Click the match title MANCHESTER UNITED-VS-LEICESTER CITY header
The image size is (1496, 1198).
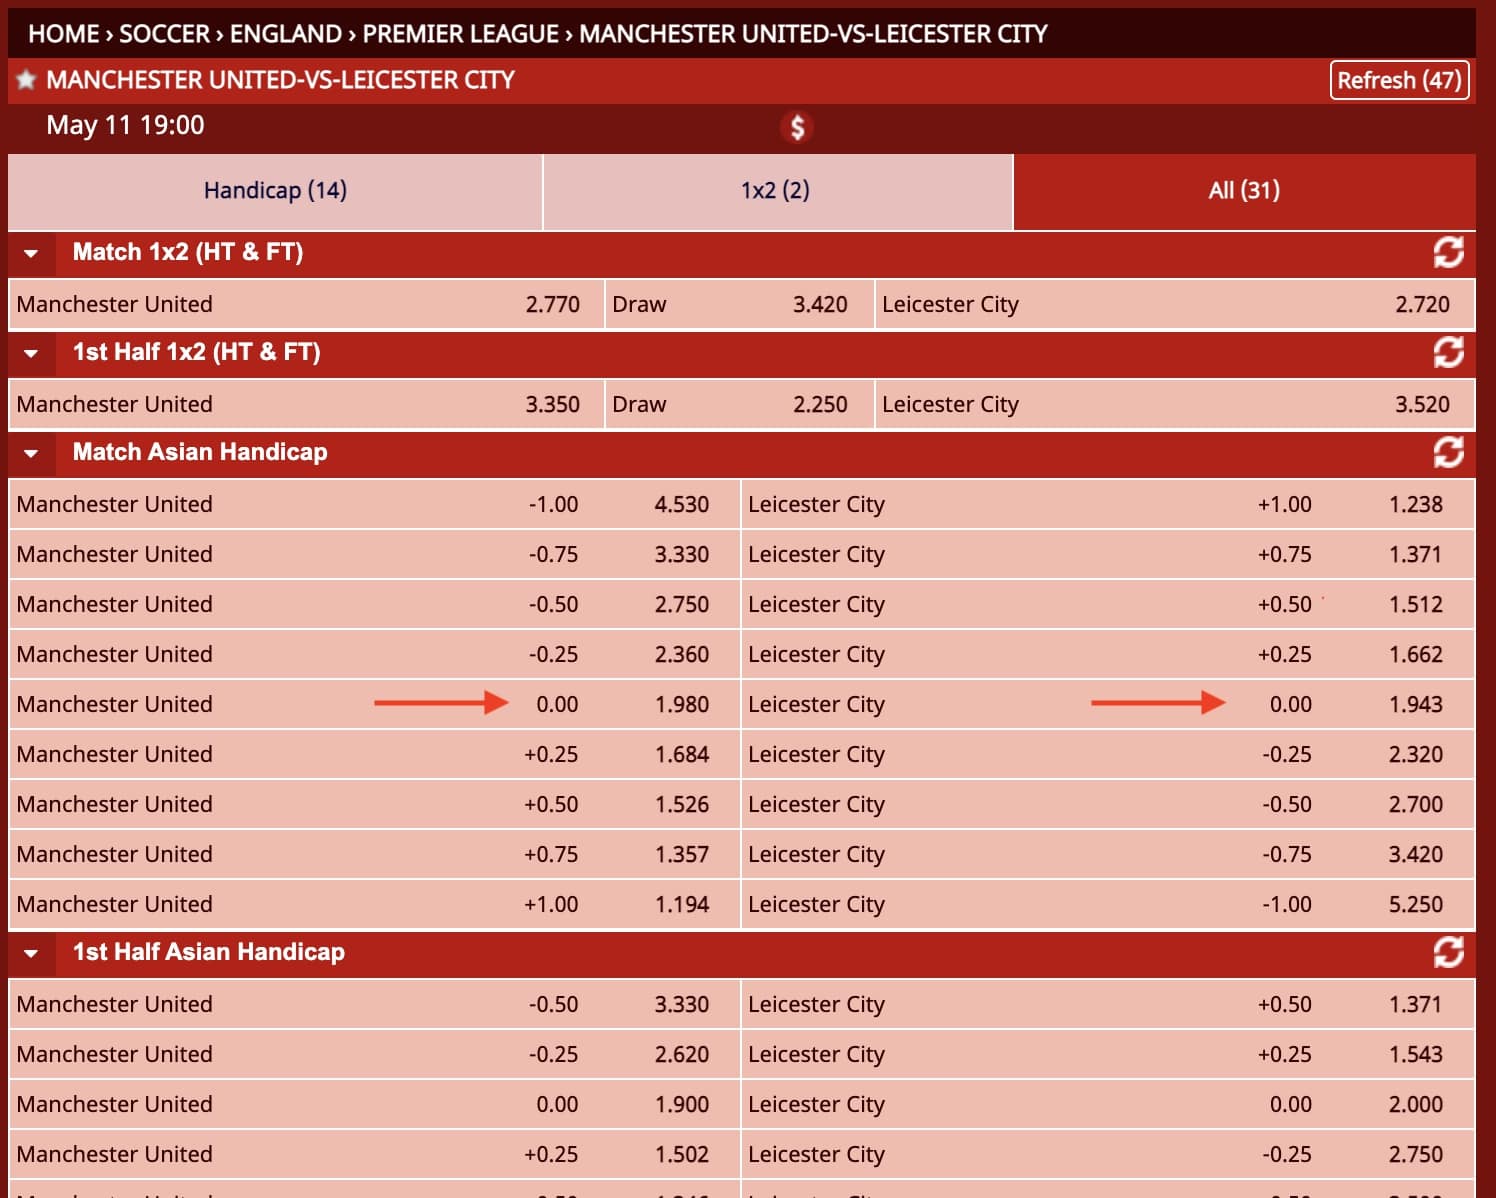click(280, 80)
